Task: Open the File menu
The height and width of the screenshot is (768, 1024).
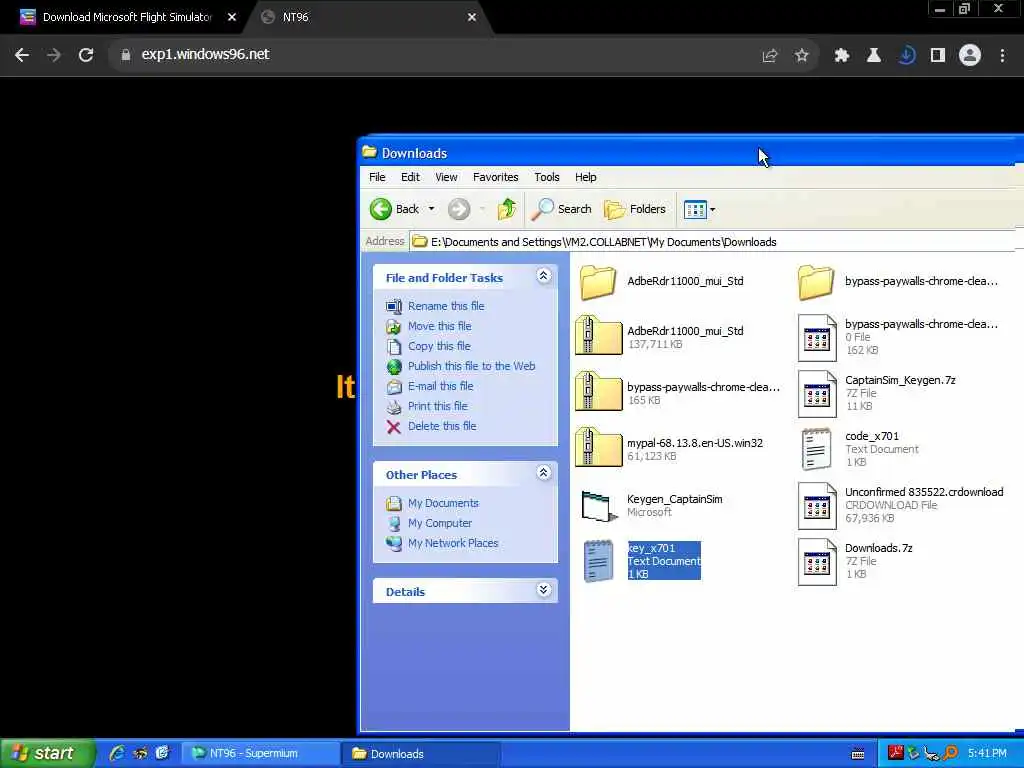Action: pos(377,177)
